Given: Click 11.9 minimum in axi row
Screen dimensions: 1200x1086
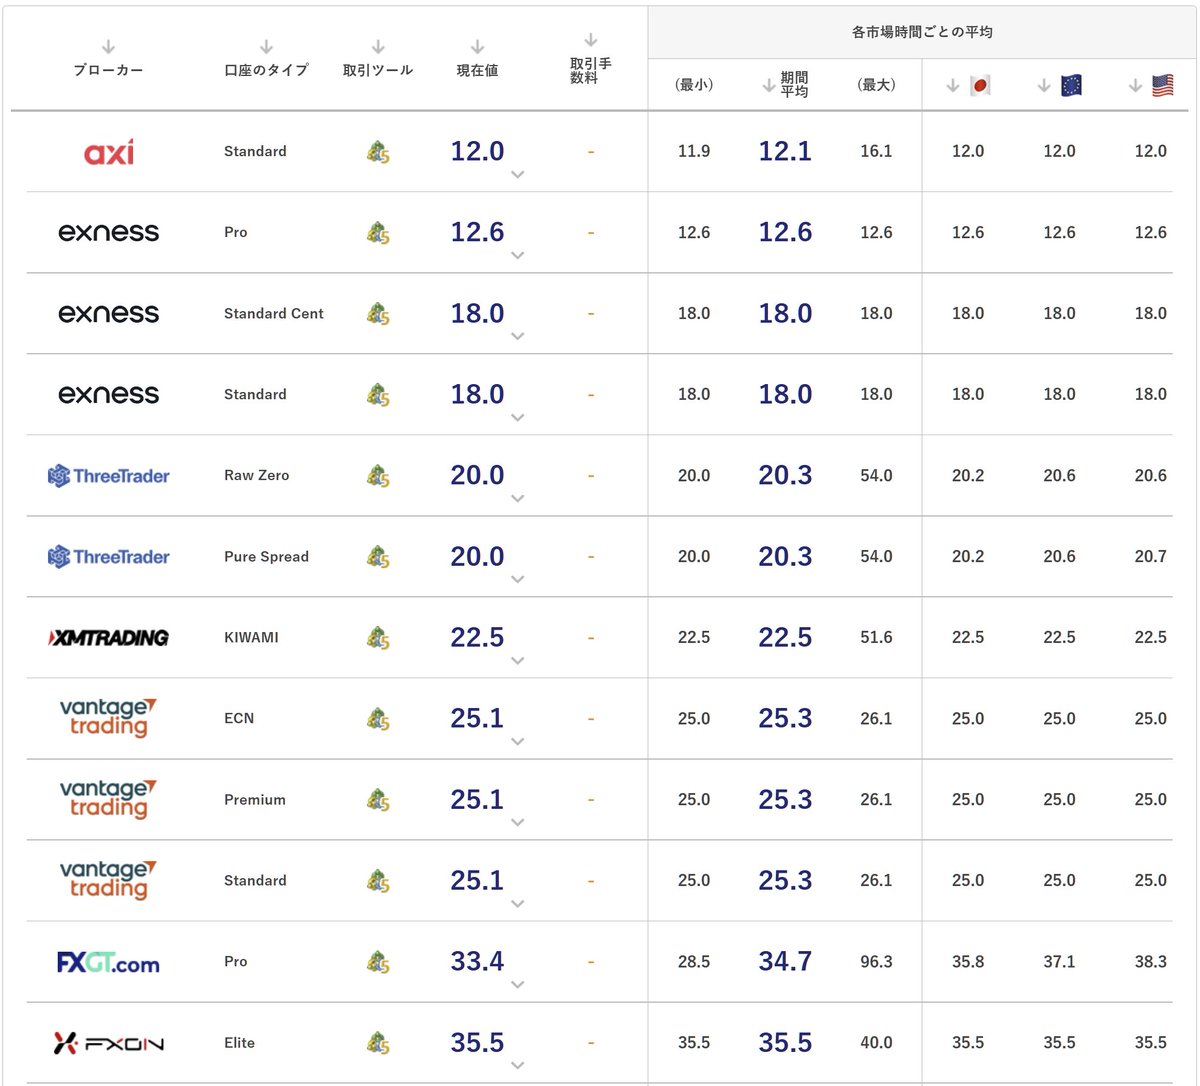Looking at the screenshot, I should pos(694,151).
